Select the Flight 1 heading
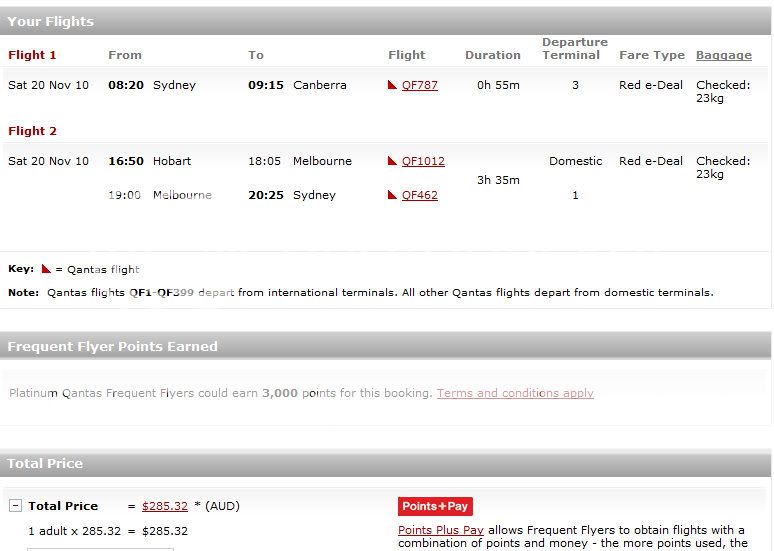 point(32,55)
